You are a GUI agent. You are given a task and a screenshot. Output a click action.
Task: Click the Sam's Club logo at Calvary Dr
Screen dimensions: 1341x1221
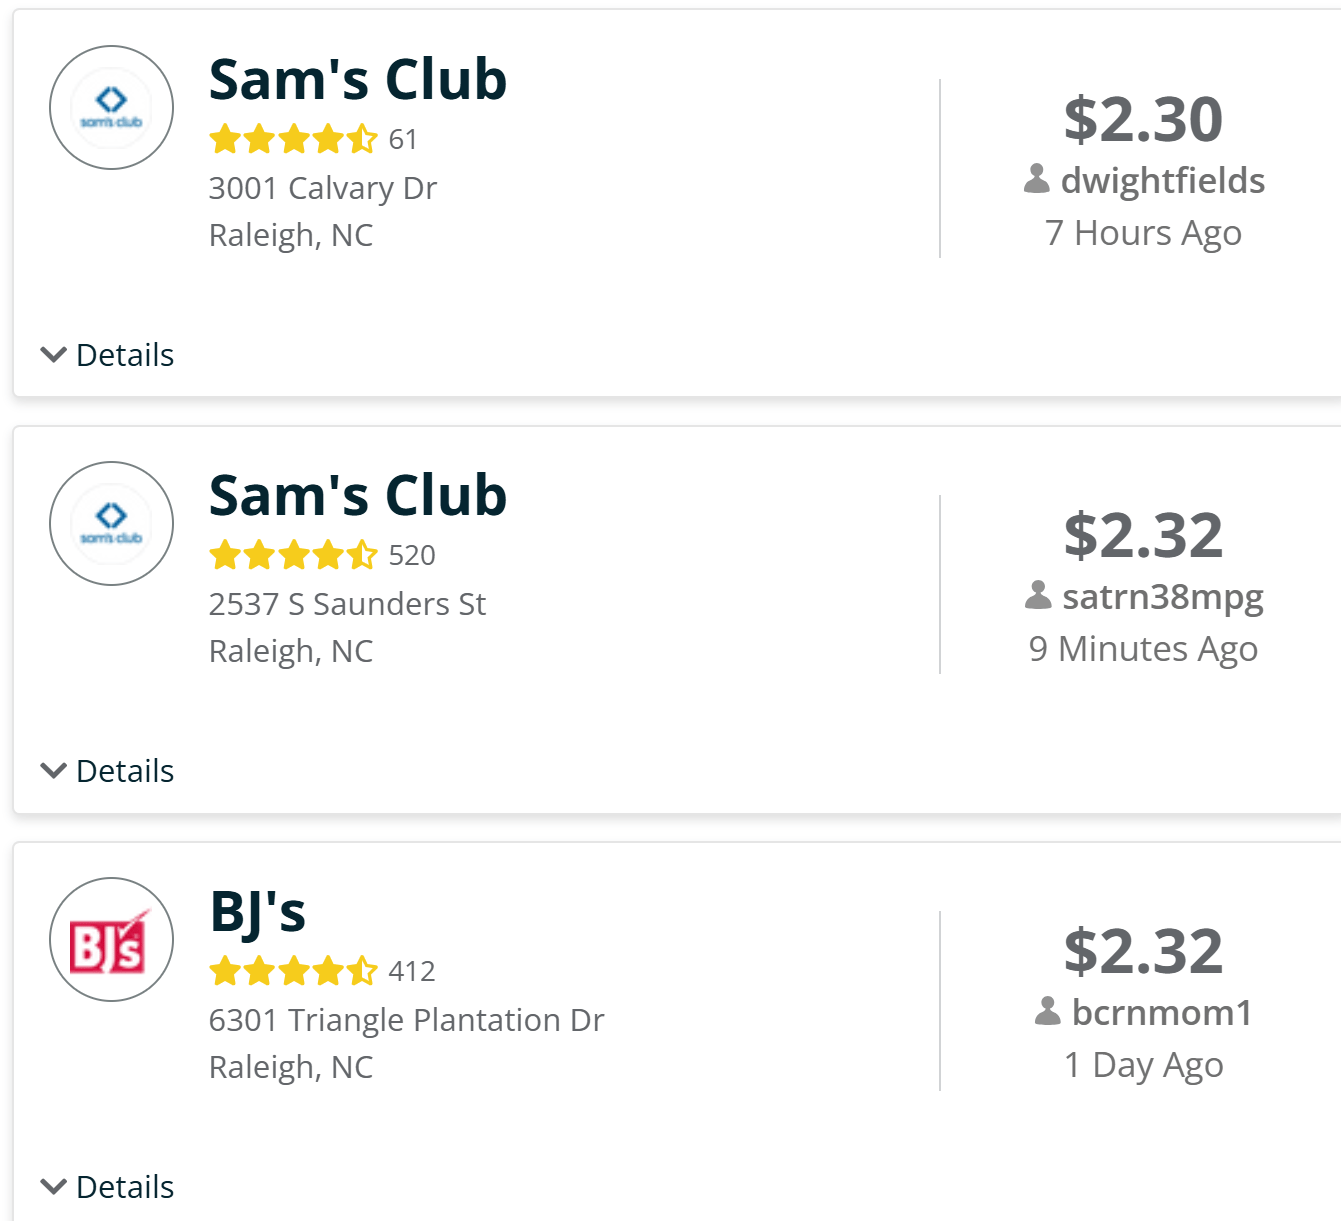click(x=111, y=108)
